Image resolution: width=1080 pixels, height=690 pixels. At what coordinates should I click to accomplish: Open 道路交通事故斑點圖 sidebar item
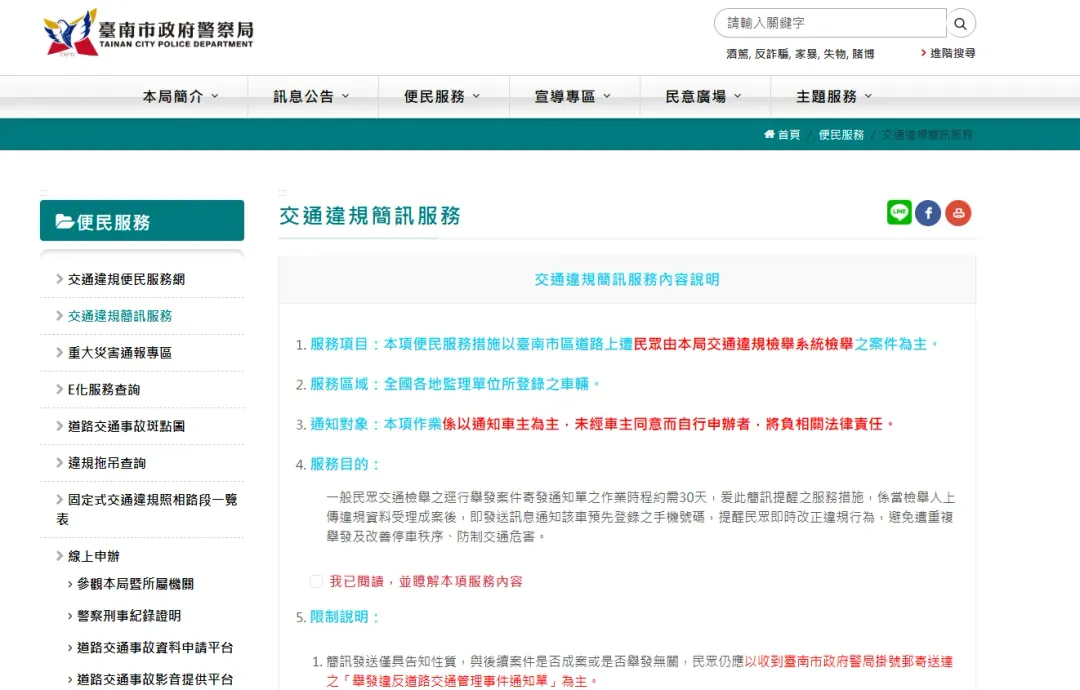click(126, 426)
